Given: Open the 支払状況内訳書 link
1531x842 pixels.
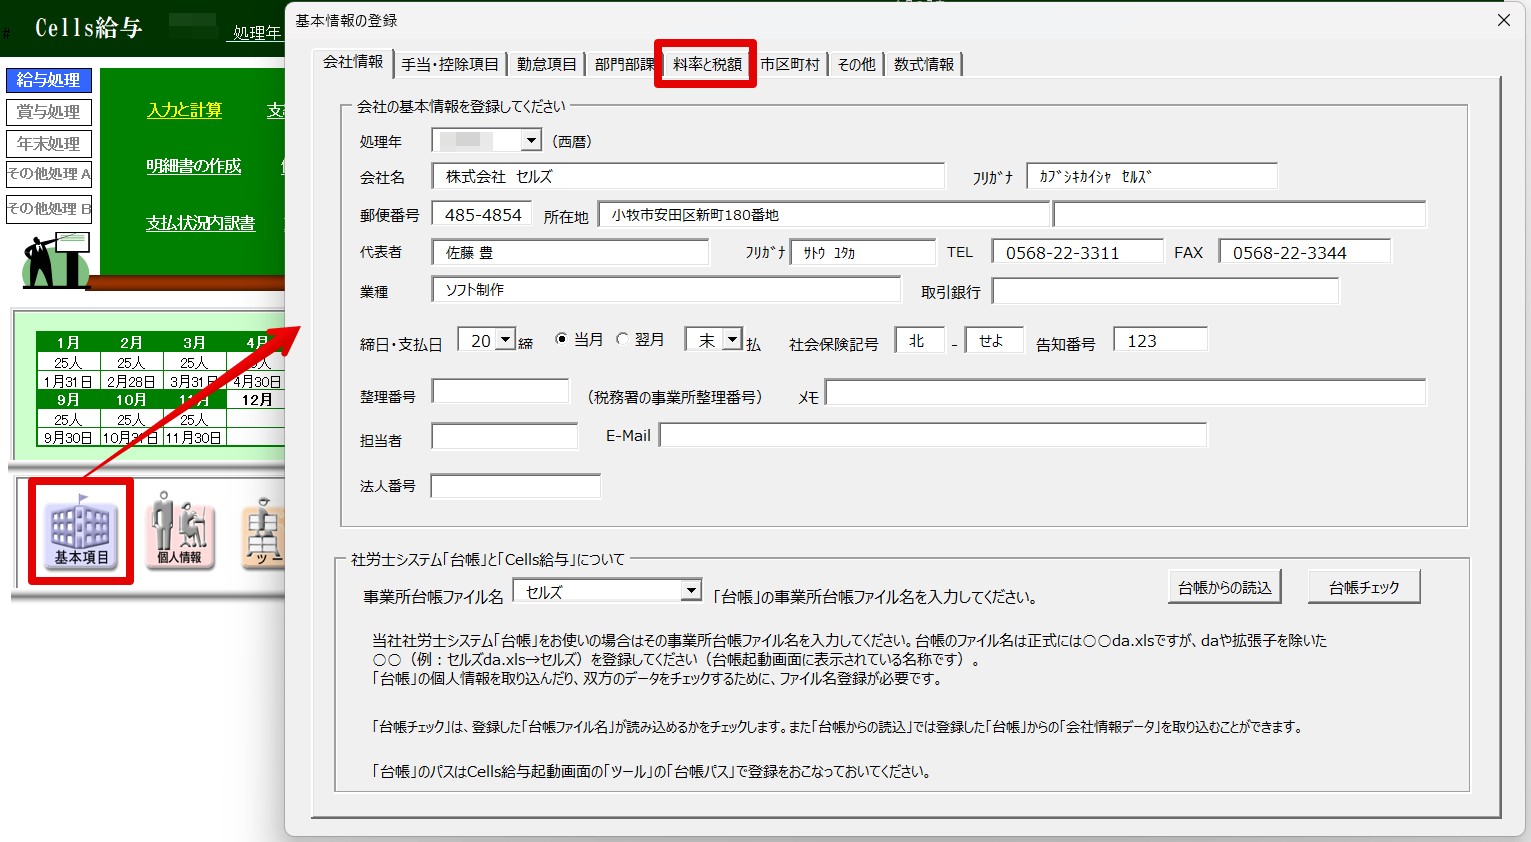Looking at the screenshot, I should (201, 223).
